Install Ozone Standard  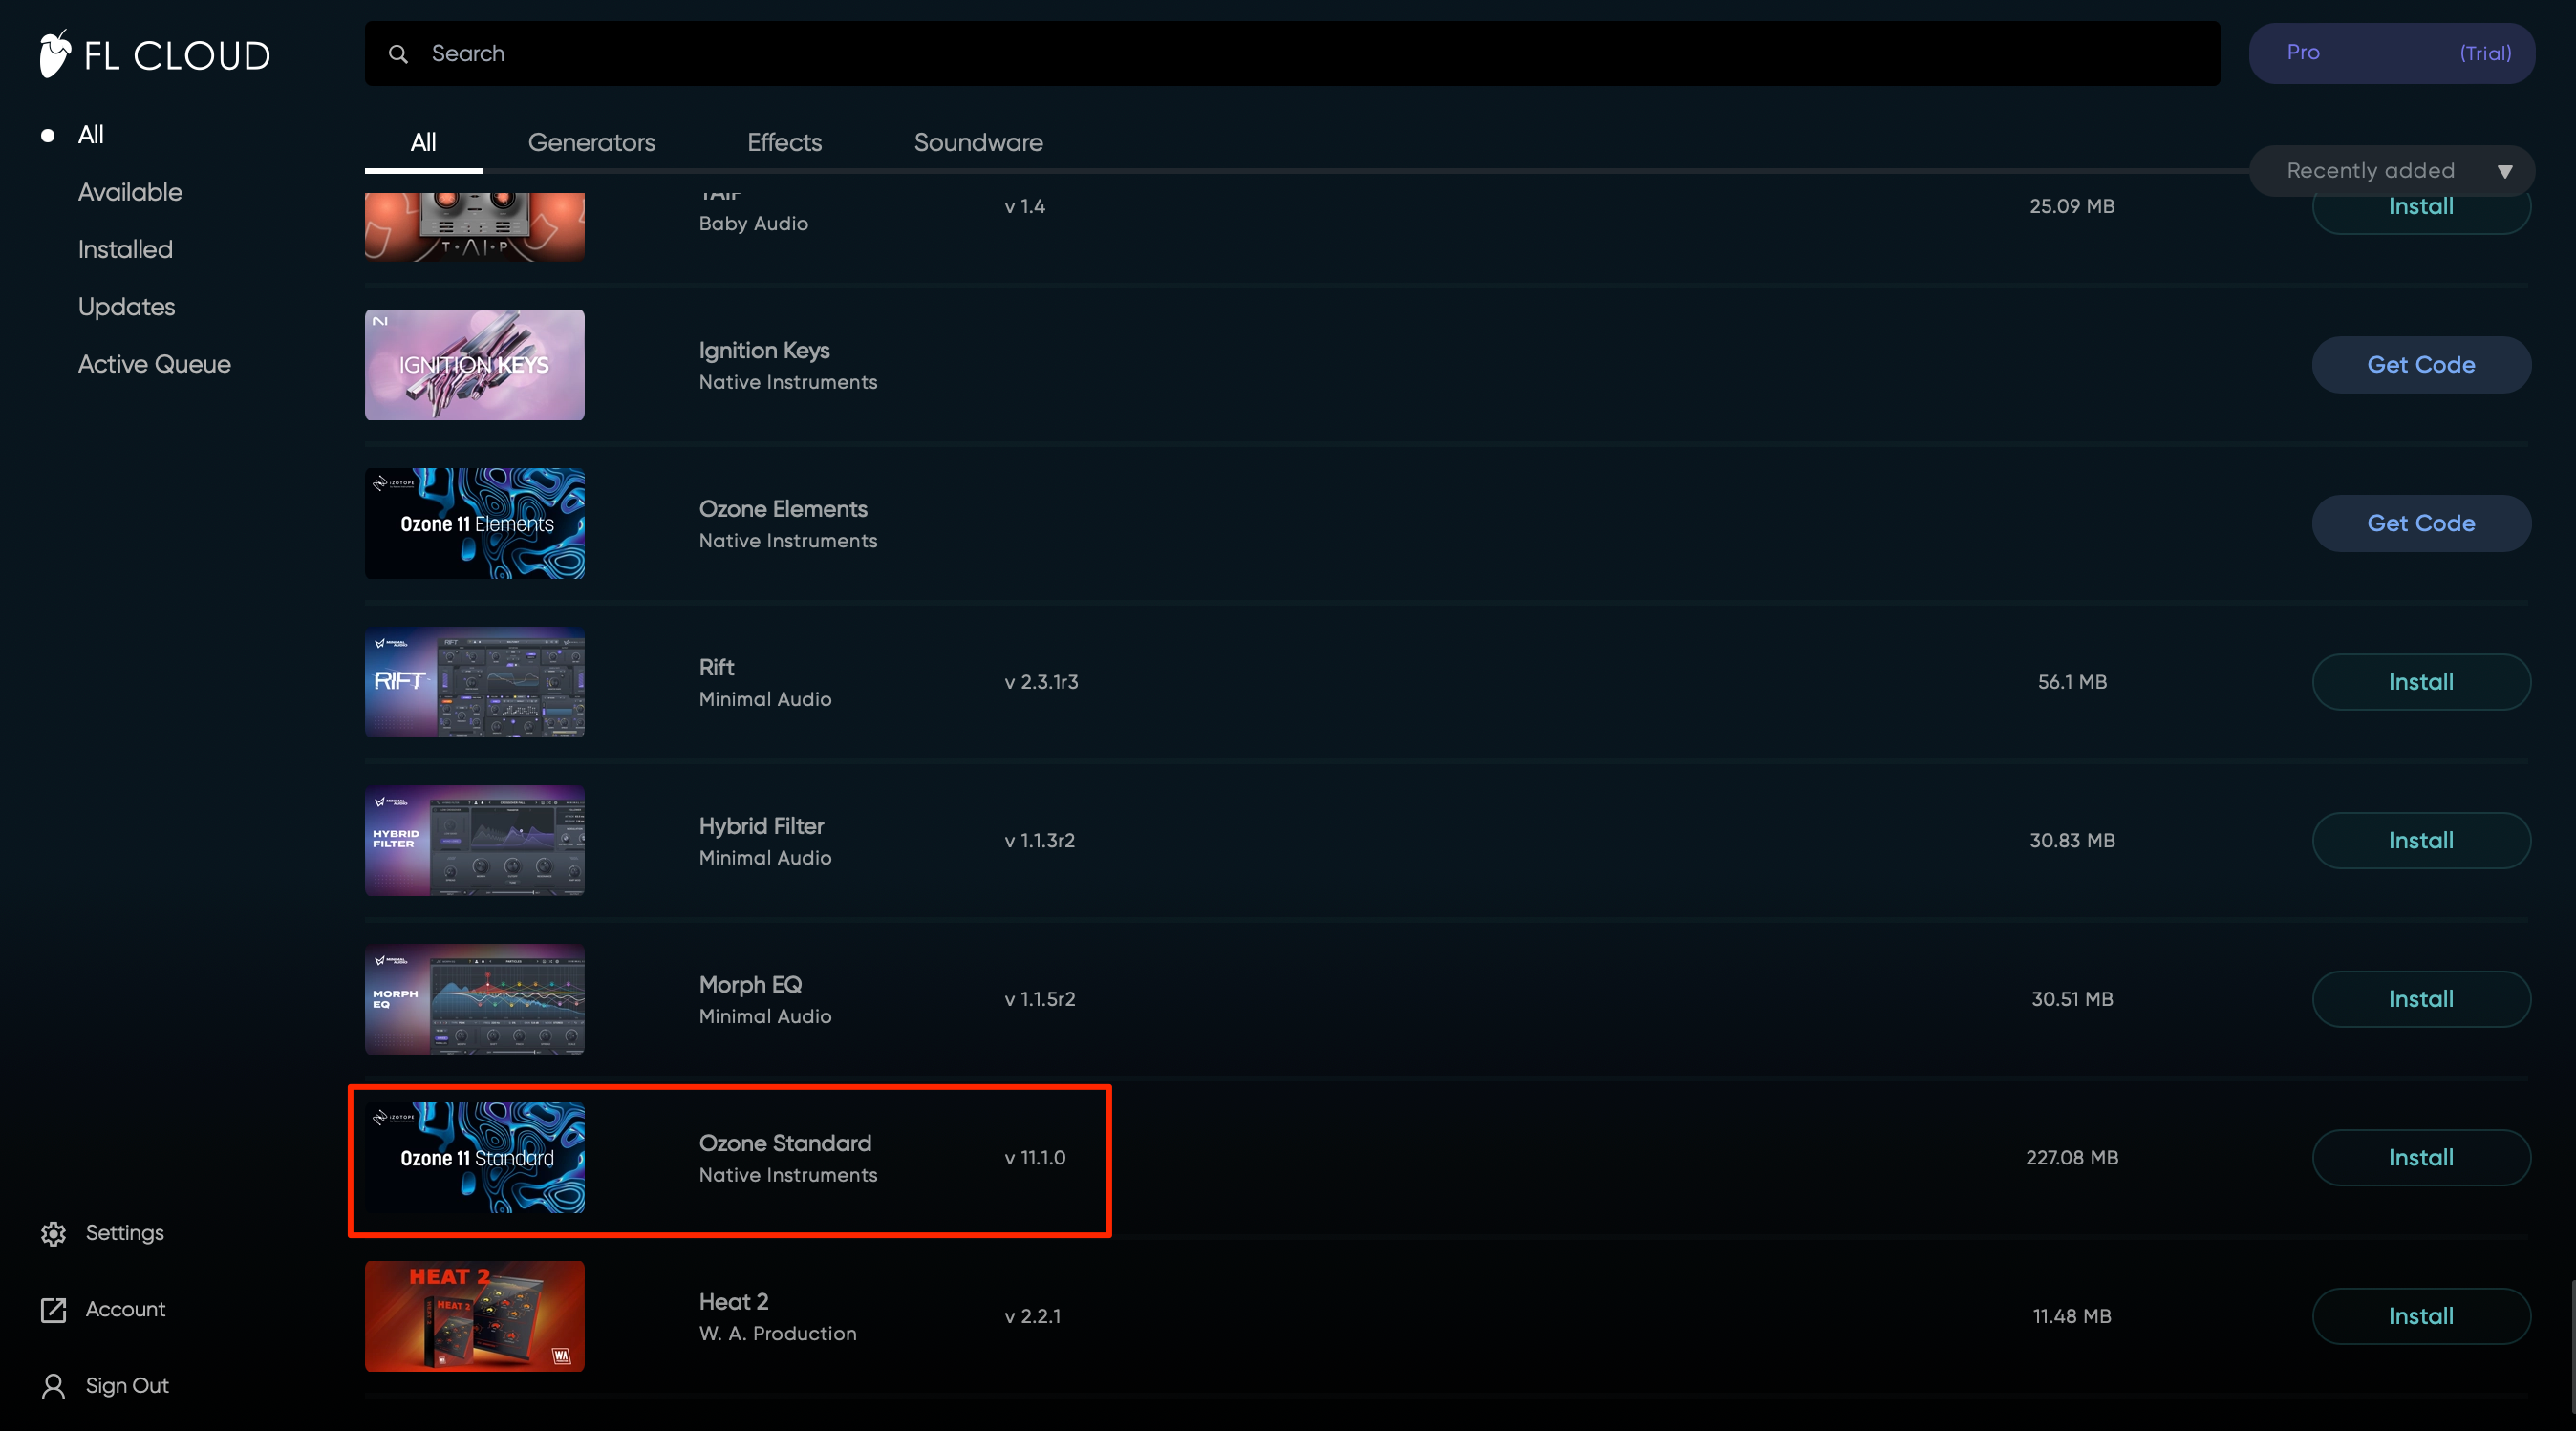[2421, 1158]
